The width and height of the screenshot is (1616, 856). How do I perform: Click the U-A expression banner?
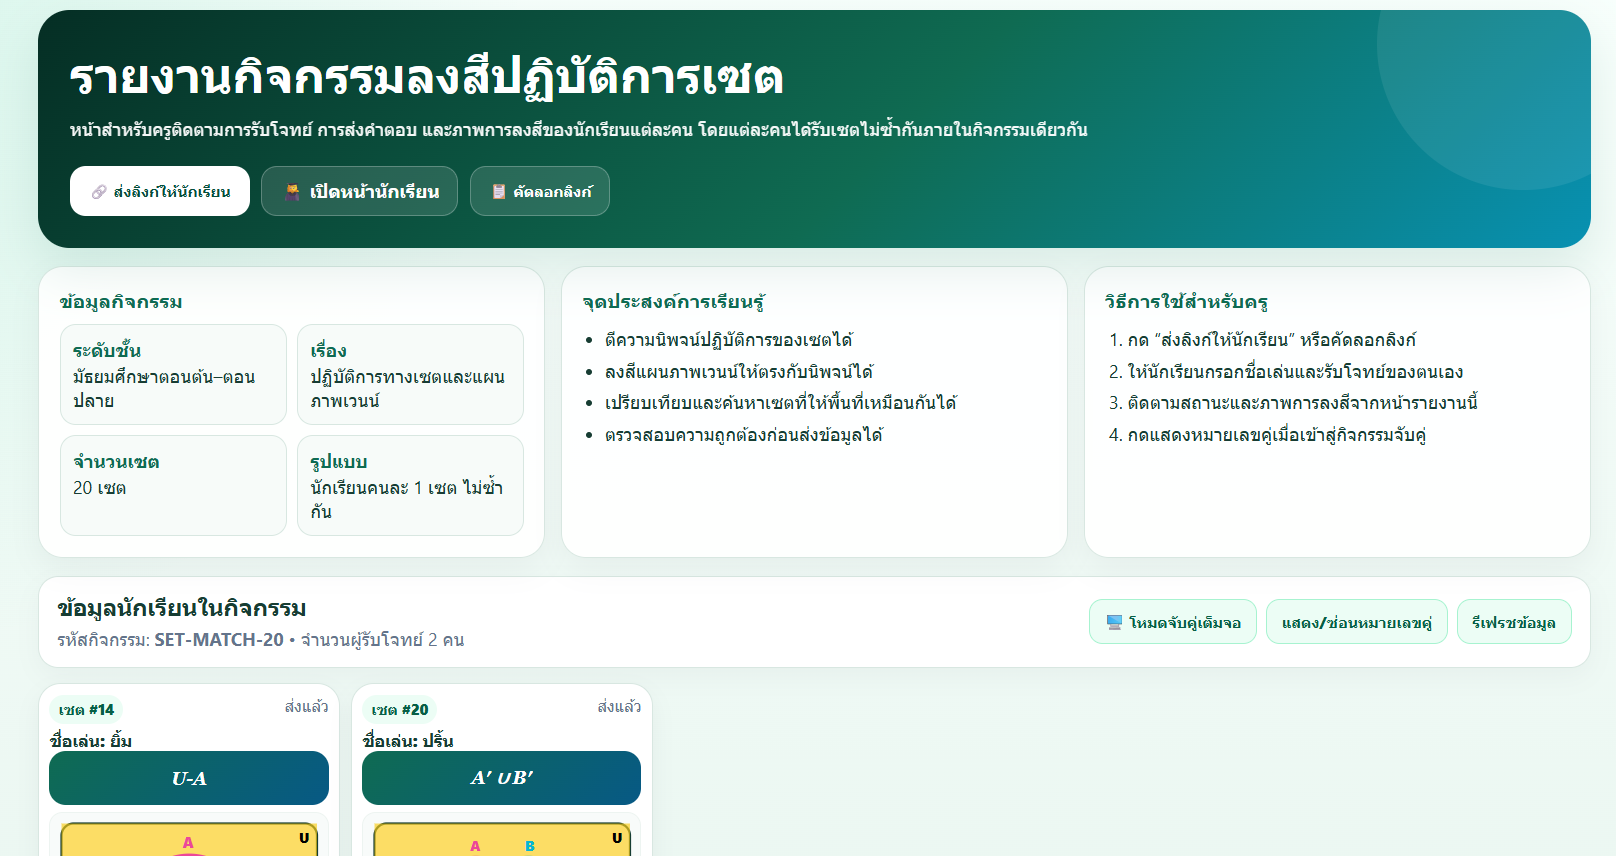pyautogui.click(x=189, y=778)
